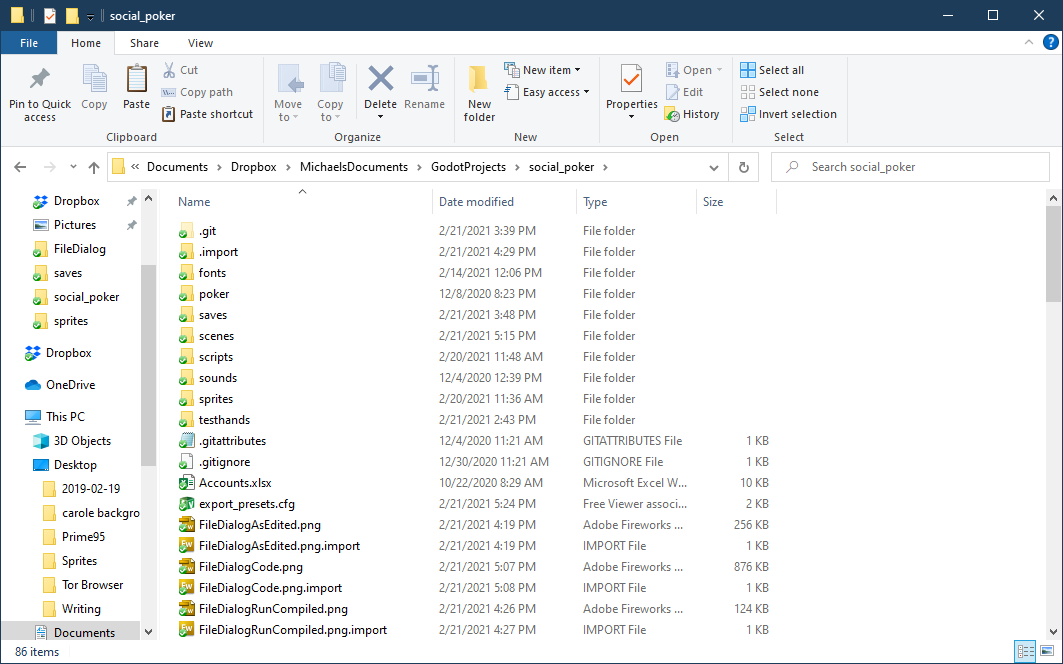This screenshot has width=1063, height=664.
Task: Open the address bar dropdown arrow
Action: point(713,166)
